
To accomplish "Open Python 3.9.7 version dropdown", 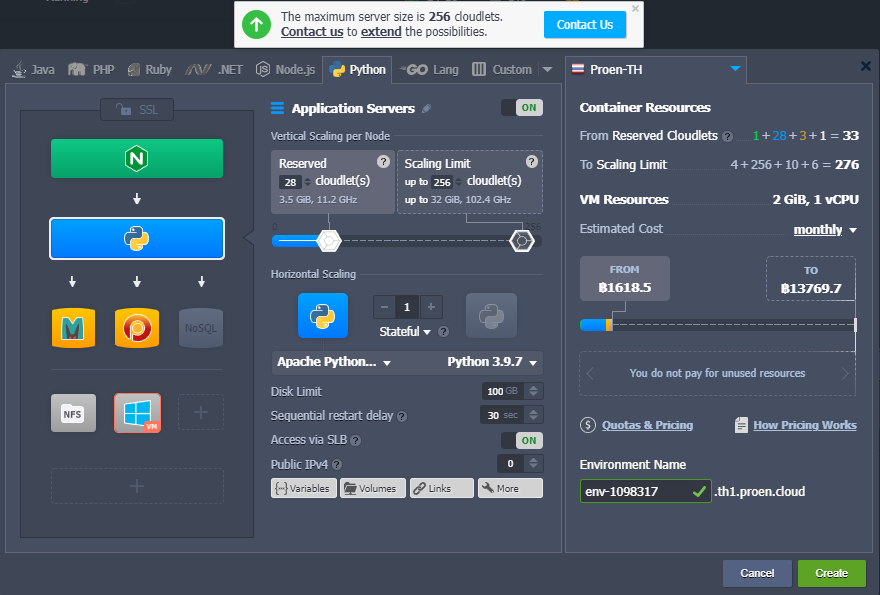I will pos(492,362).
